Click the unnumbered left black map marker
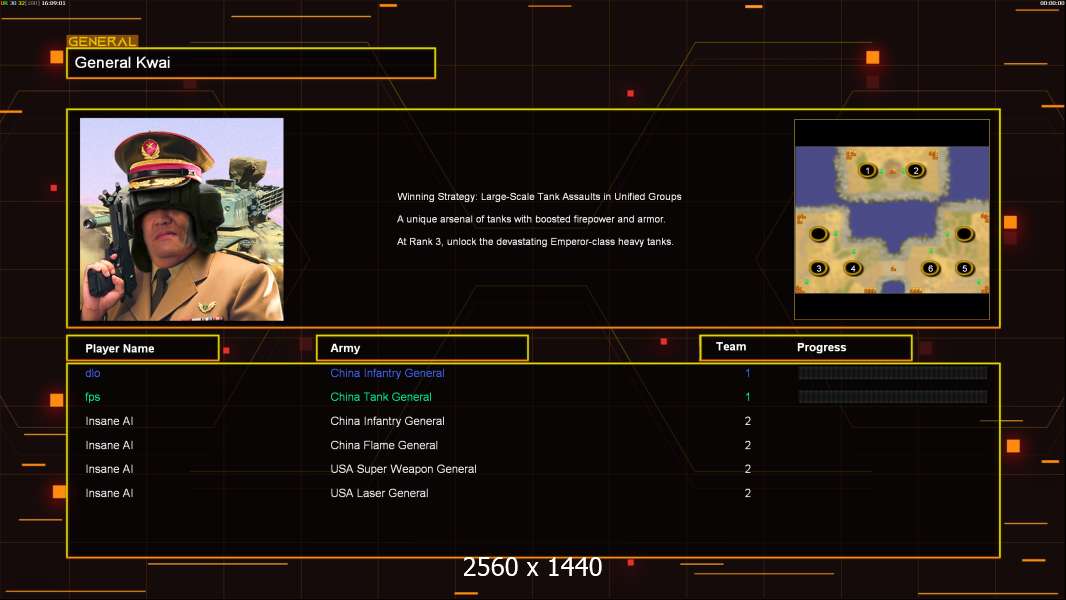This screenshot has width=1066, height=600. pos(819,234)
